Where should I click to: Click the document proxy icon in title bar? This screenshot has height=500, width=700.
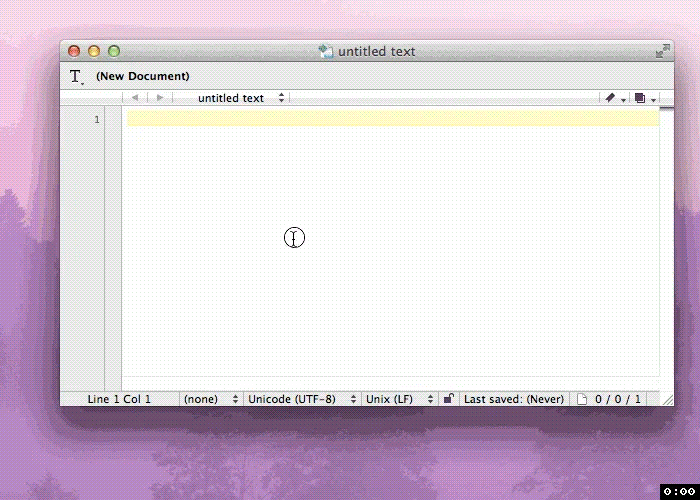click(326, 51)
